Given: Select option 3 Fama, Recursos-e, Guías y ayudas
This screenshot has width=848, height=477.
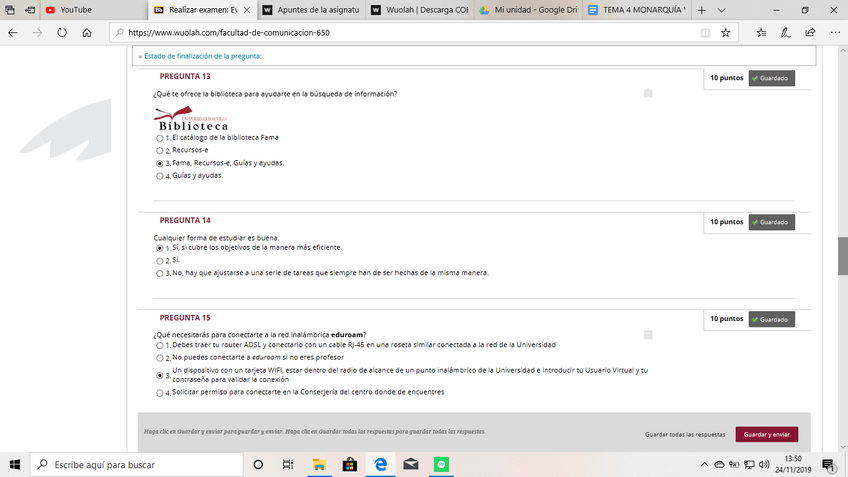Looking at the screenshot, I should tap(160, 163).
